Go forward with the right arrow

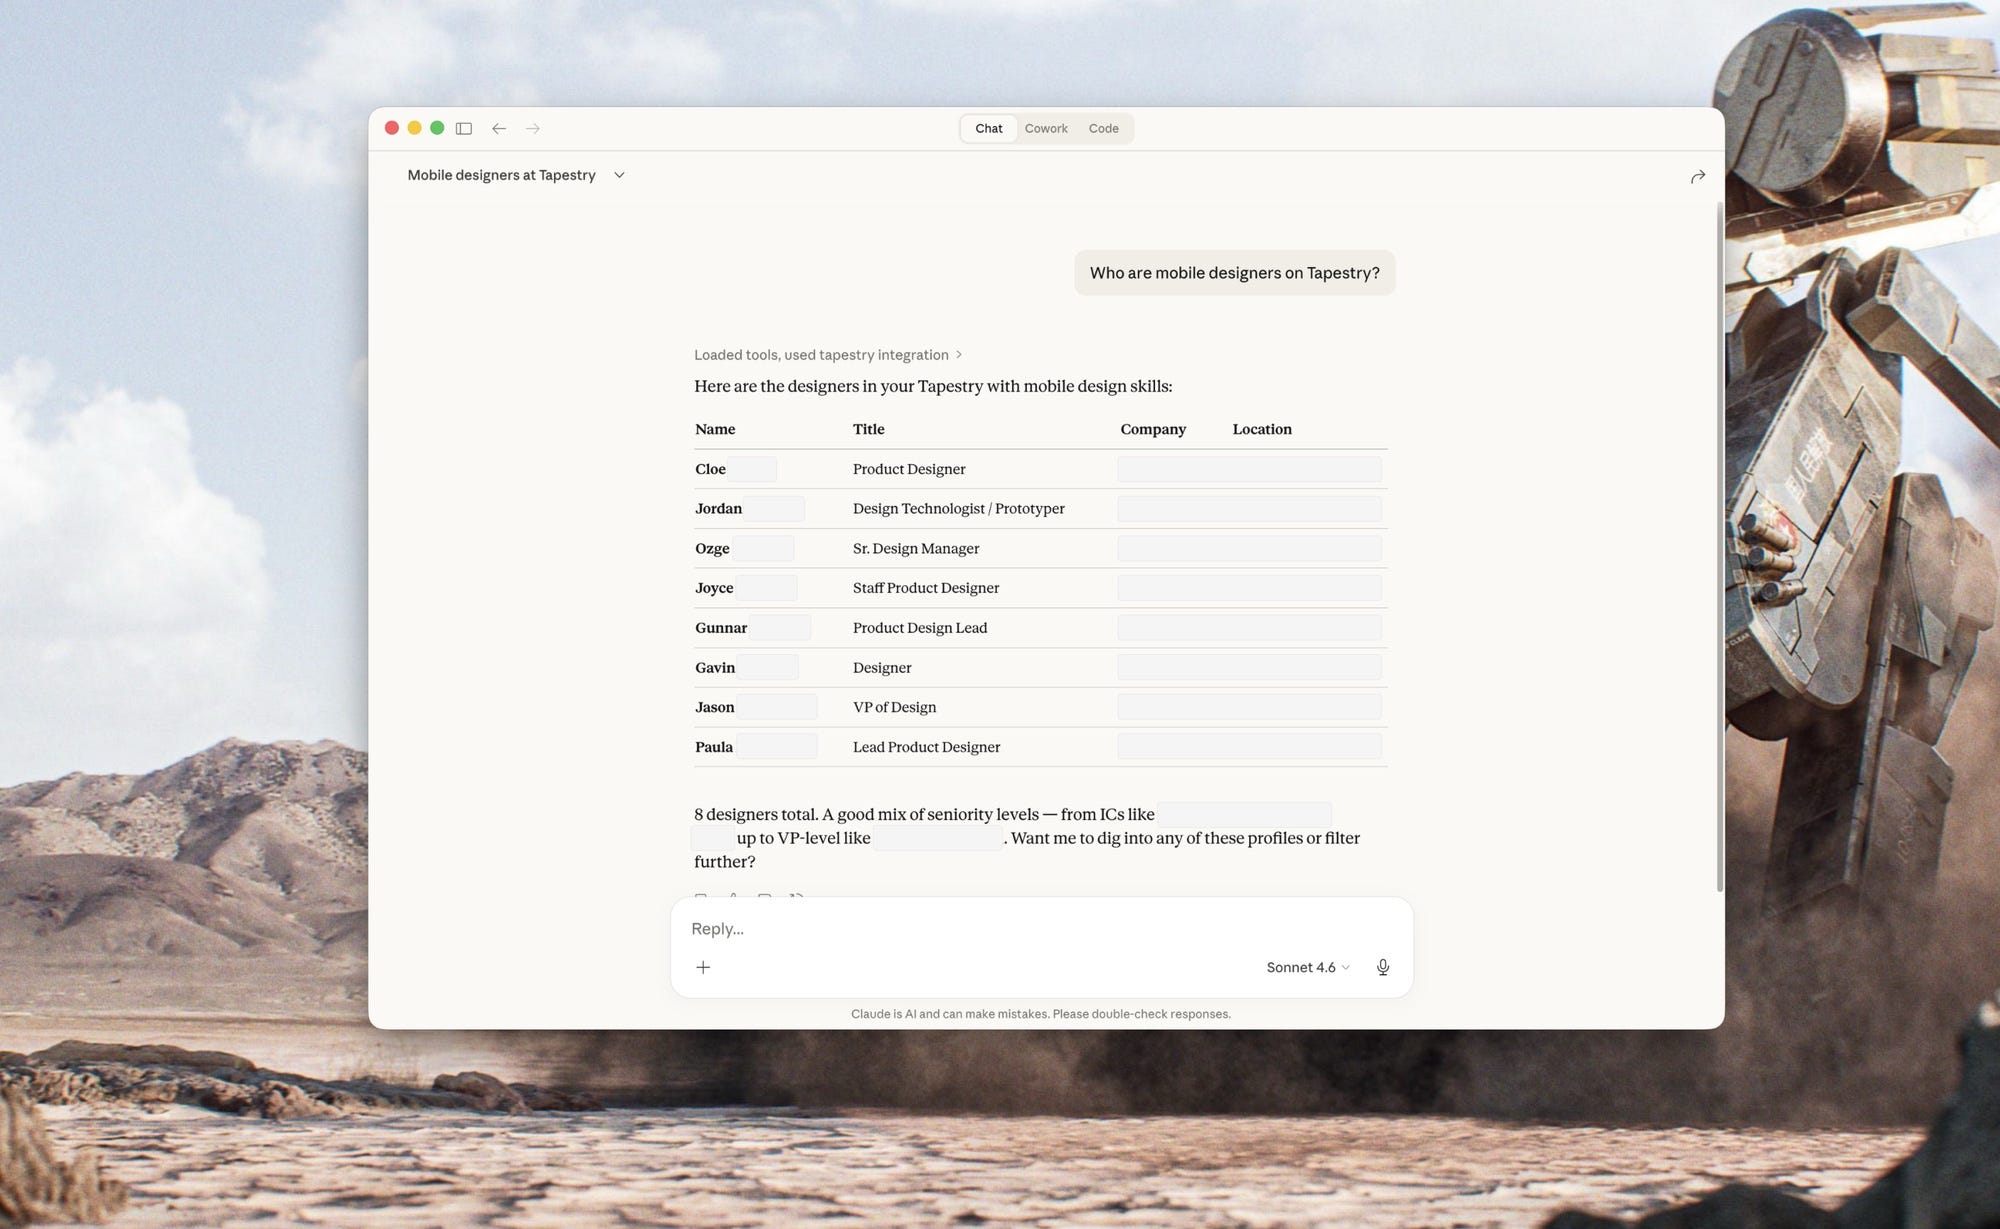tap(533, 128)
